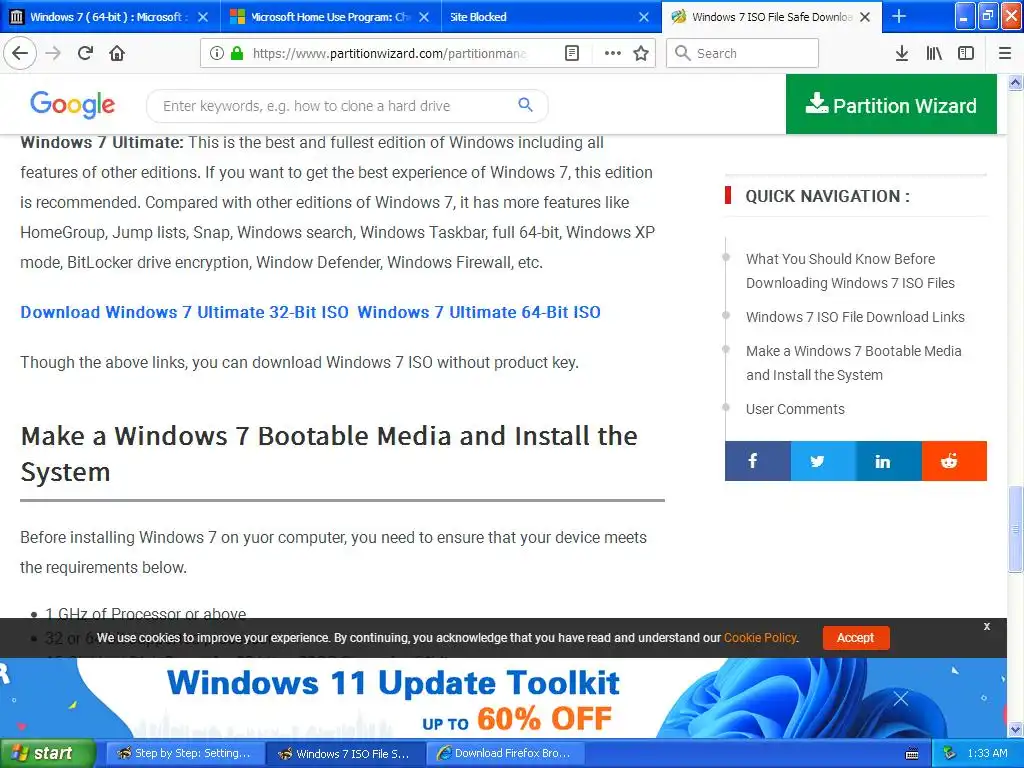Click the 1:33 AM system clock
This screenshot has width=1024, height=768.
(x=987, y=754)
